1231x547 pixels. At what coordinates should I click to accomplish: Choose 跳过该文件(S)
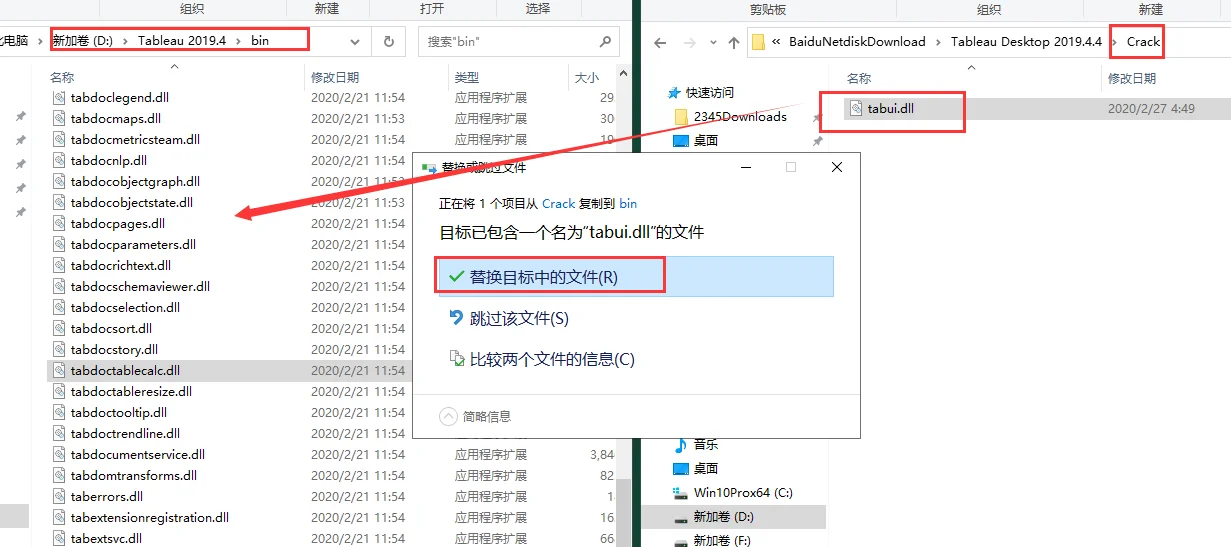click(518, 319)
